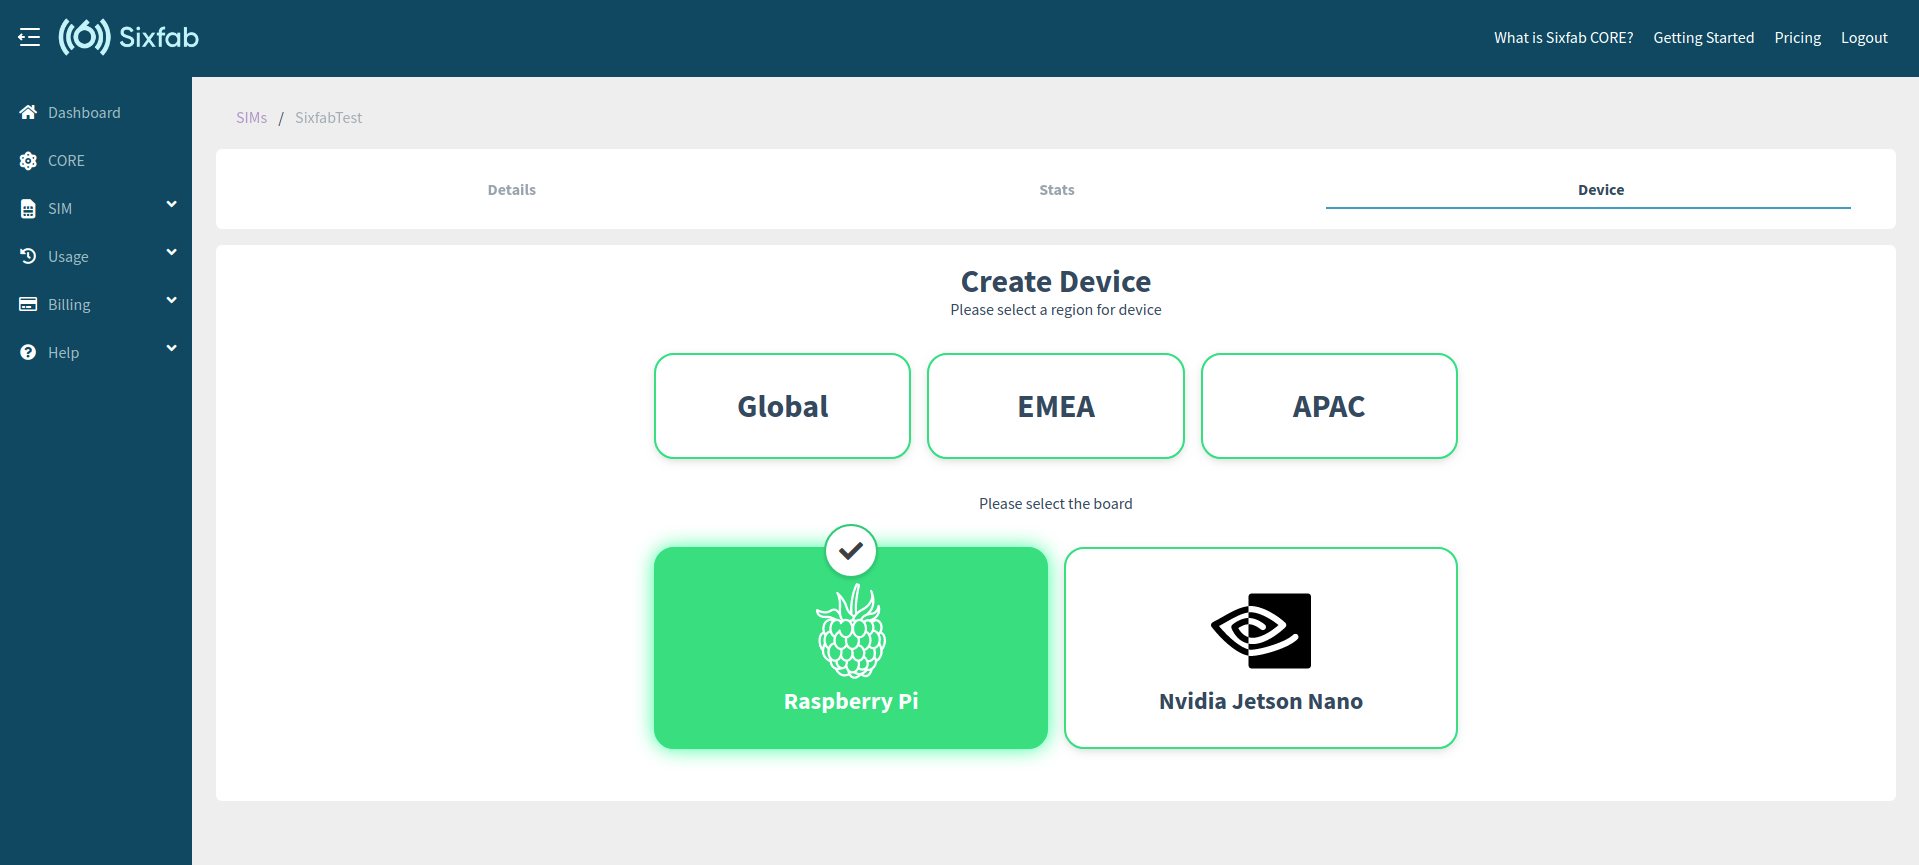Choose the EMEA region

[1056, 406]
